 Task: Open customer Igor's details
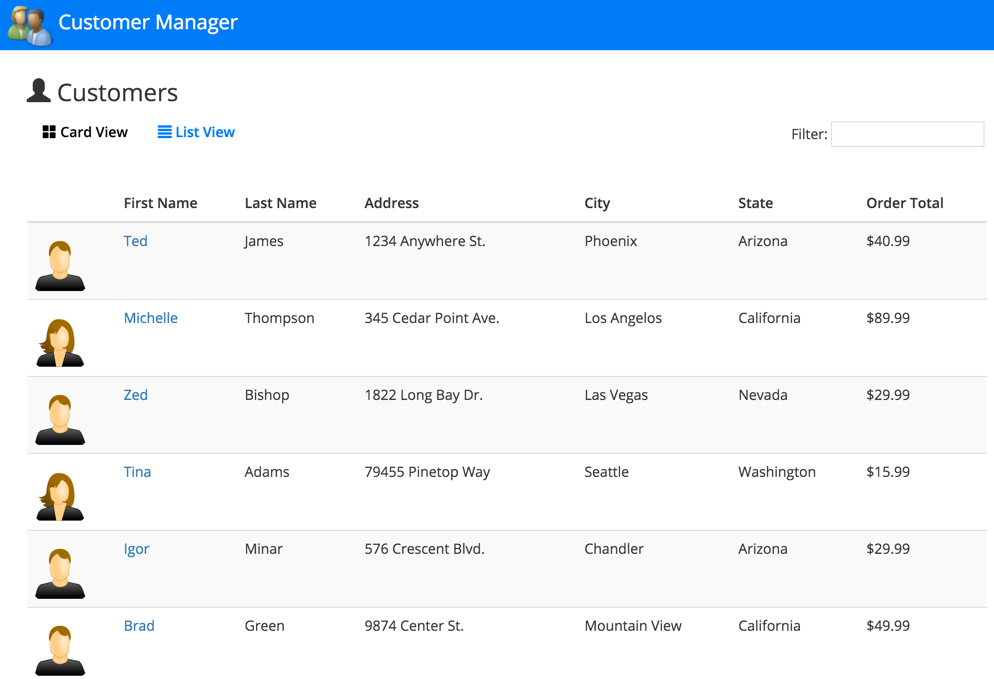(x=136, y=549)
